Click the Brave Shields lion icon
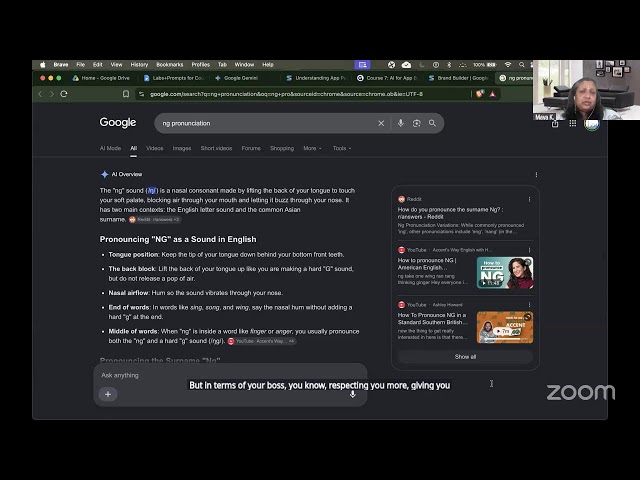The height and width of the screenshot is (480, 640). coord(480,94)
